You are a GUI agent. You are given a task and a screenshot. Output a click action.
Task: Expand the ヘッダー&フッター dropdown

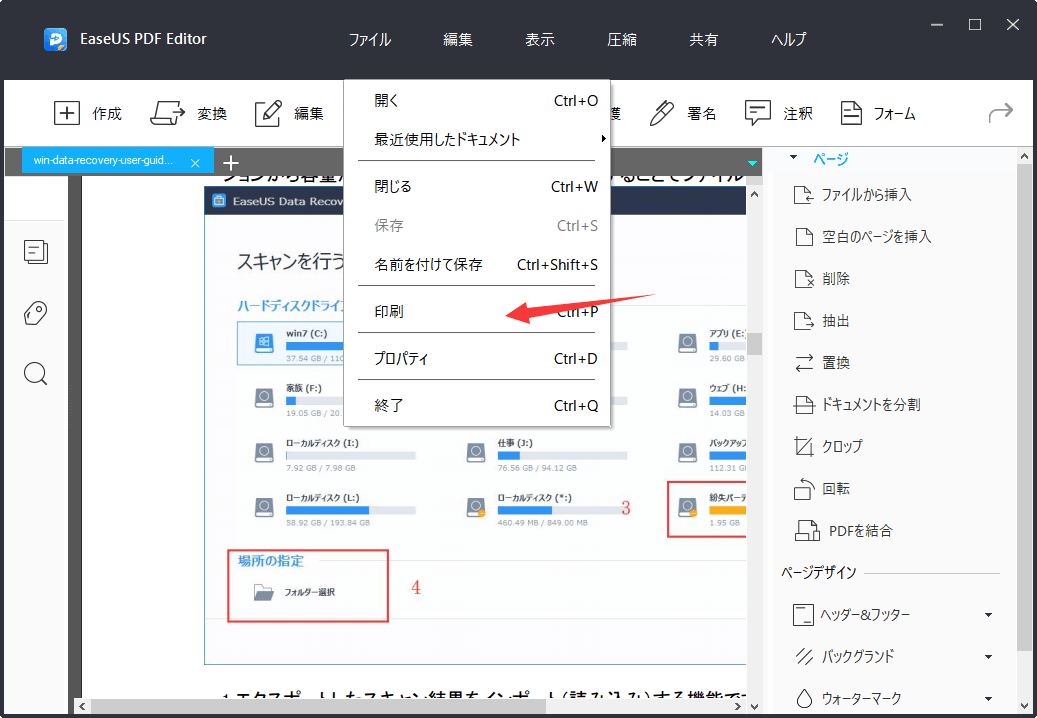pos(988,615)
